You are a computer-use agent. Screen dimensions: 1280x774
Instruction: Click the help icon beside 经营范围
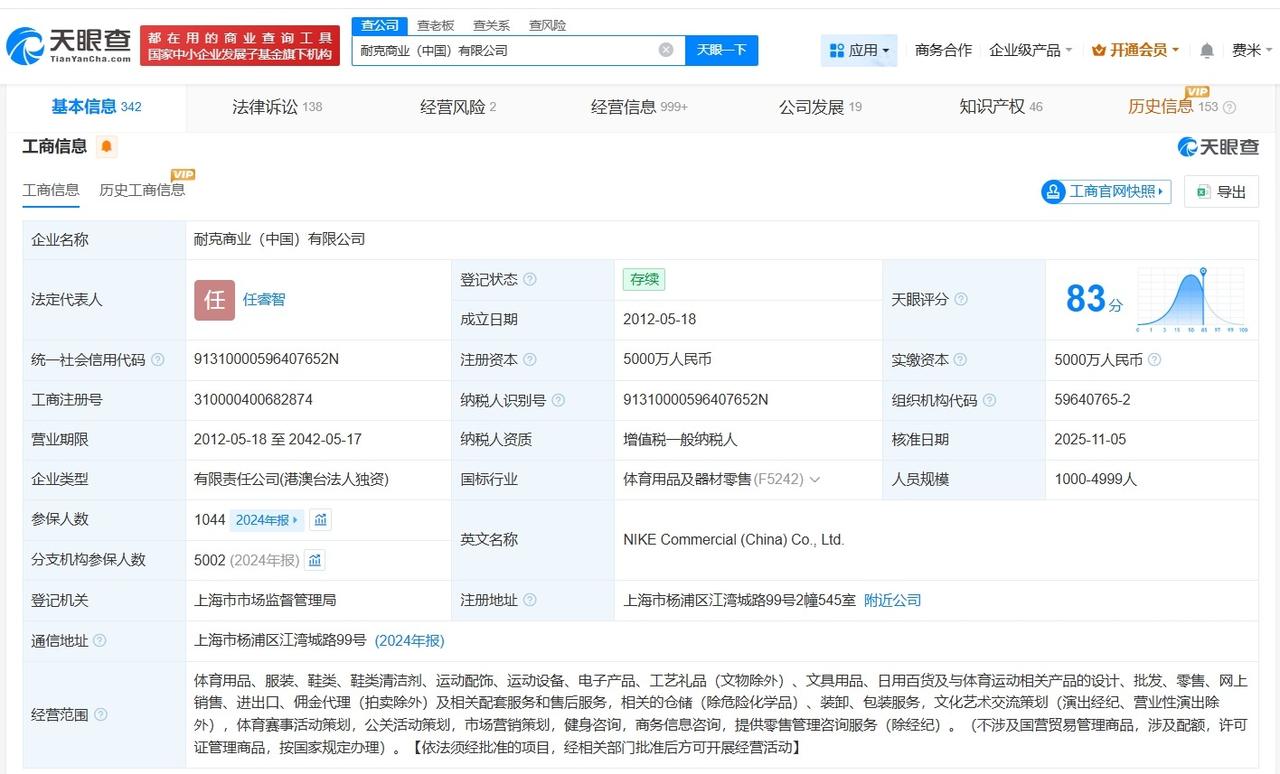[100, 715]
